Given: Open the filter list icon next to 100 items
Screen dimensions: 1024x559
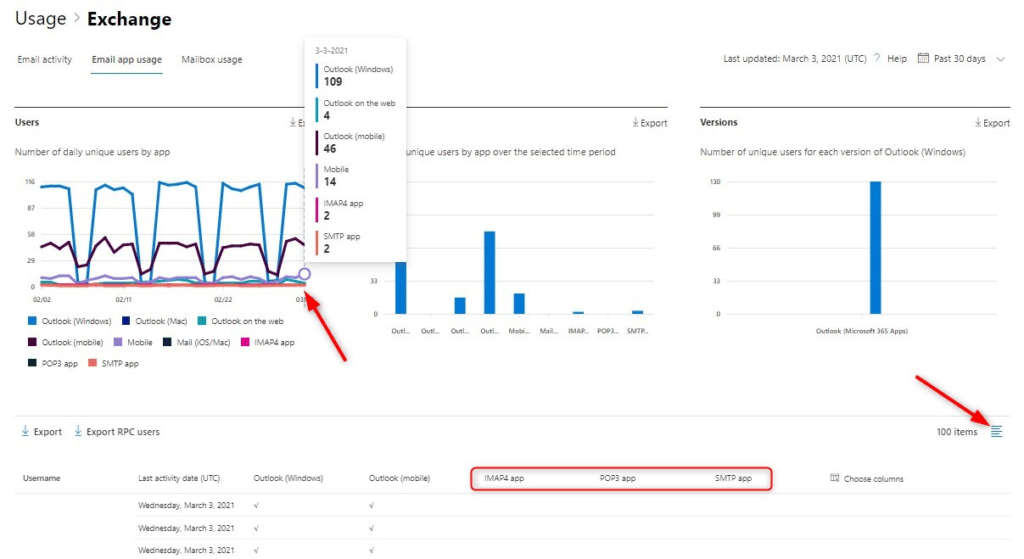Looking at the screenshot, I should [x=996, y=432].
